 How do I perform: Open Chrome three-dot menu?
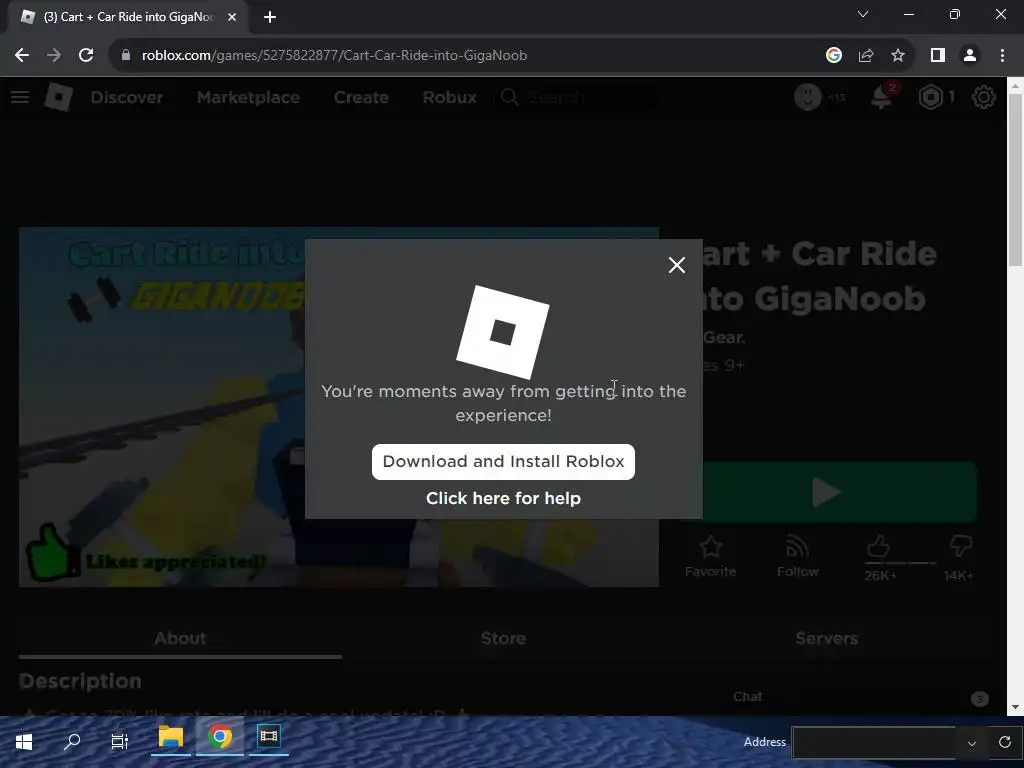click(1002, 56)
